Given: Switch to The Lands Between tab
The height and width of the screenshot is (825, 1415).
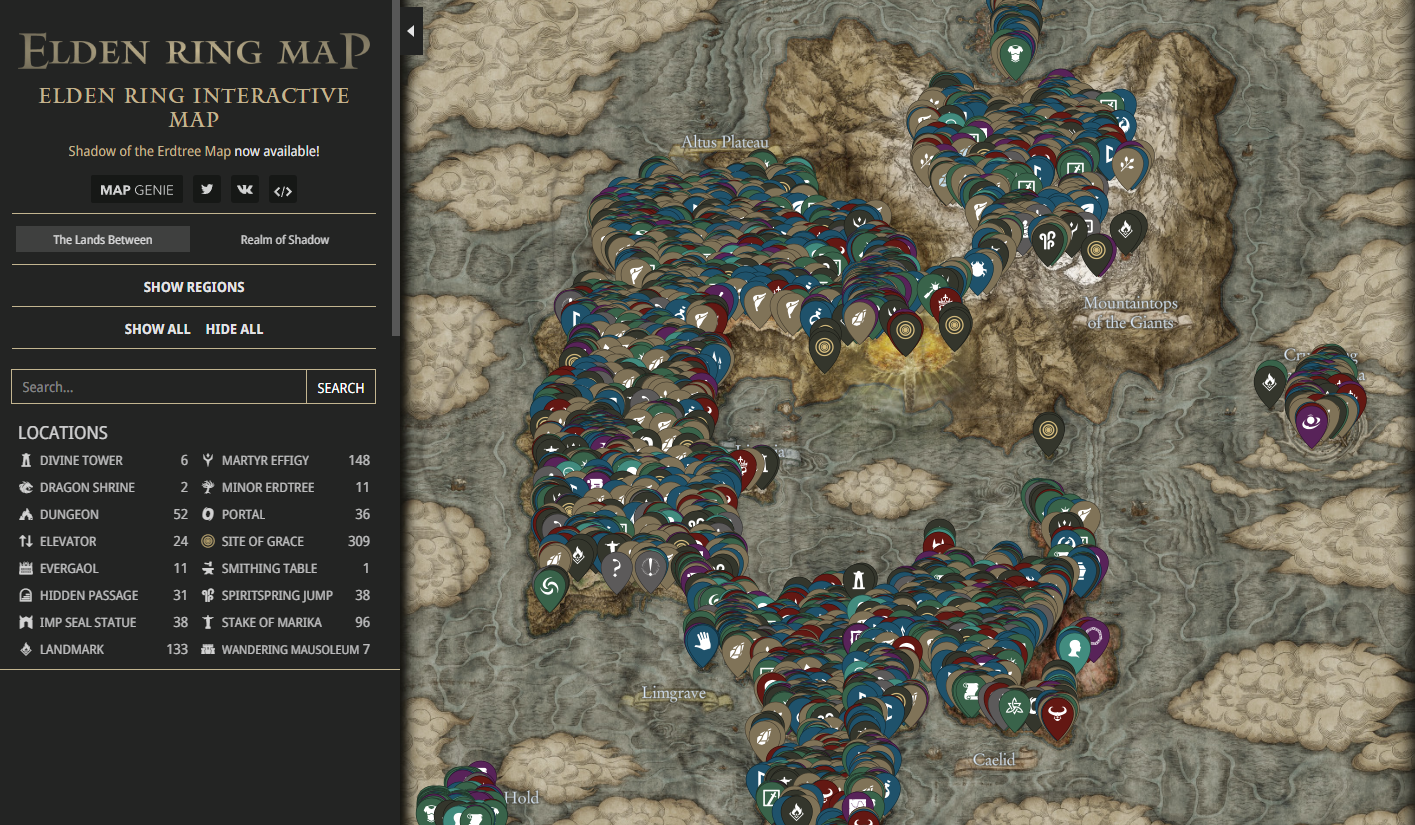Looking at the screenshot, I should click(103, 239).
